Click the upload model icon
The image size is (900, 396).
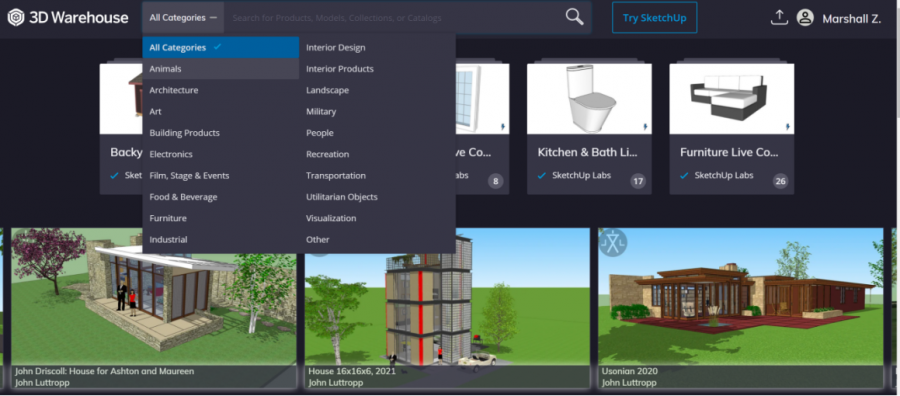[778, 18]
